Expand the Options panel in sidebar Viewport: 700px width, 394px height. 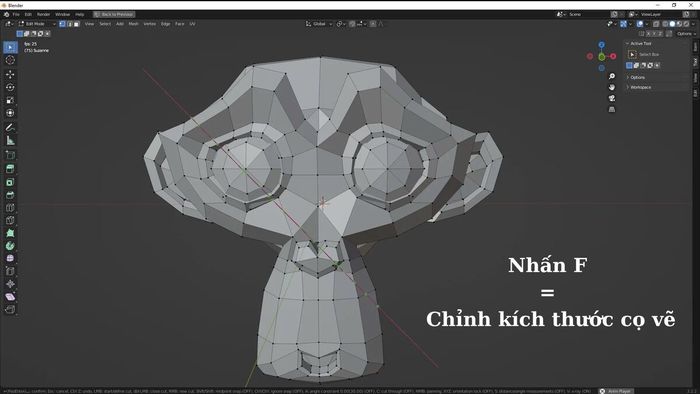tap(637, 77)
